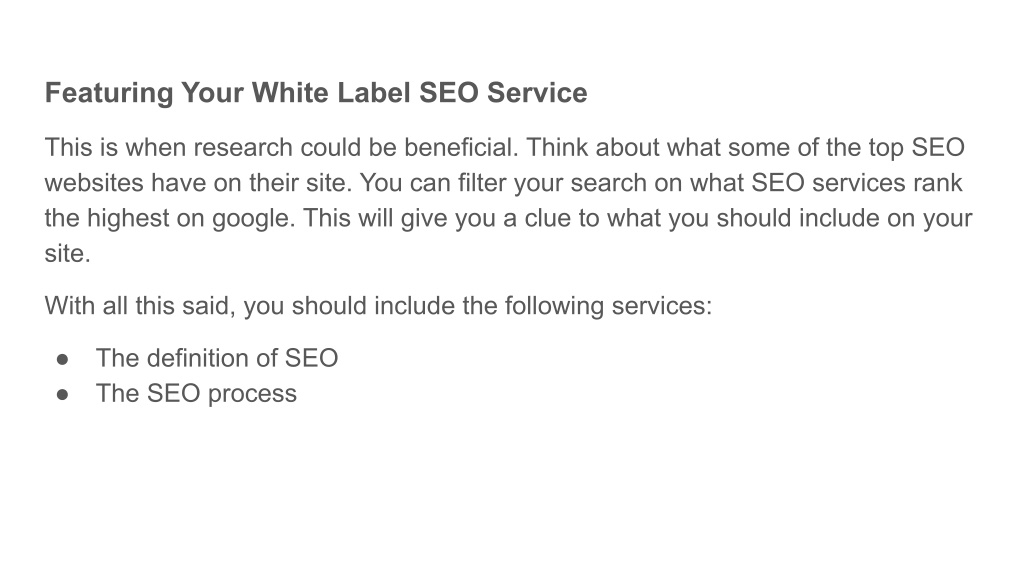This screenshot has width=1024, height=576.
Task: Click the word "google" in the paragraph
Action: [x=253, y=219]
